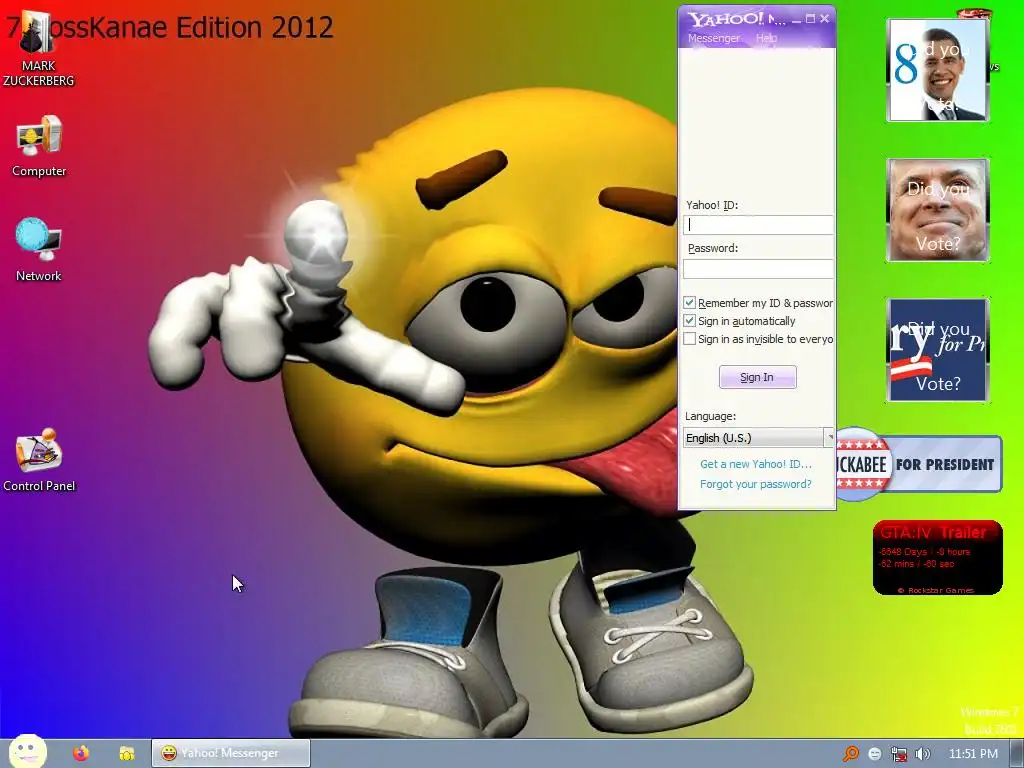Maximize the Yahoo! Messenger window
Screen dimensions: 1024x768
point(810,19)
